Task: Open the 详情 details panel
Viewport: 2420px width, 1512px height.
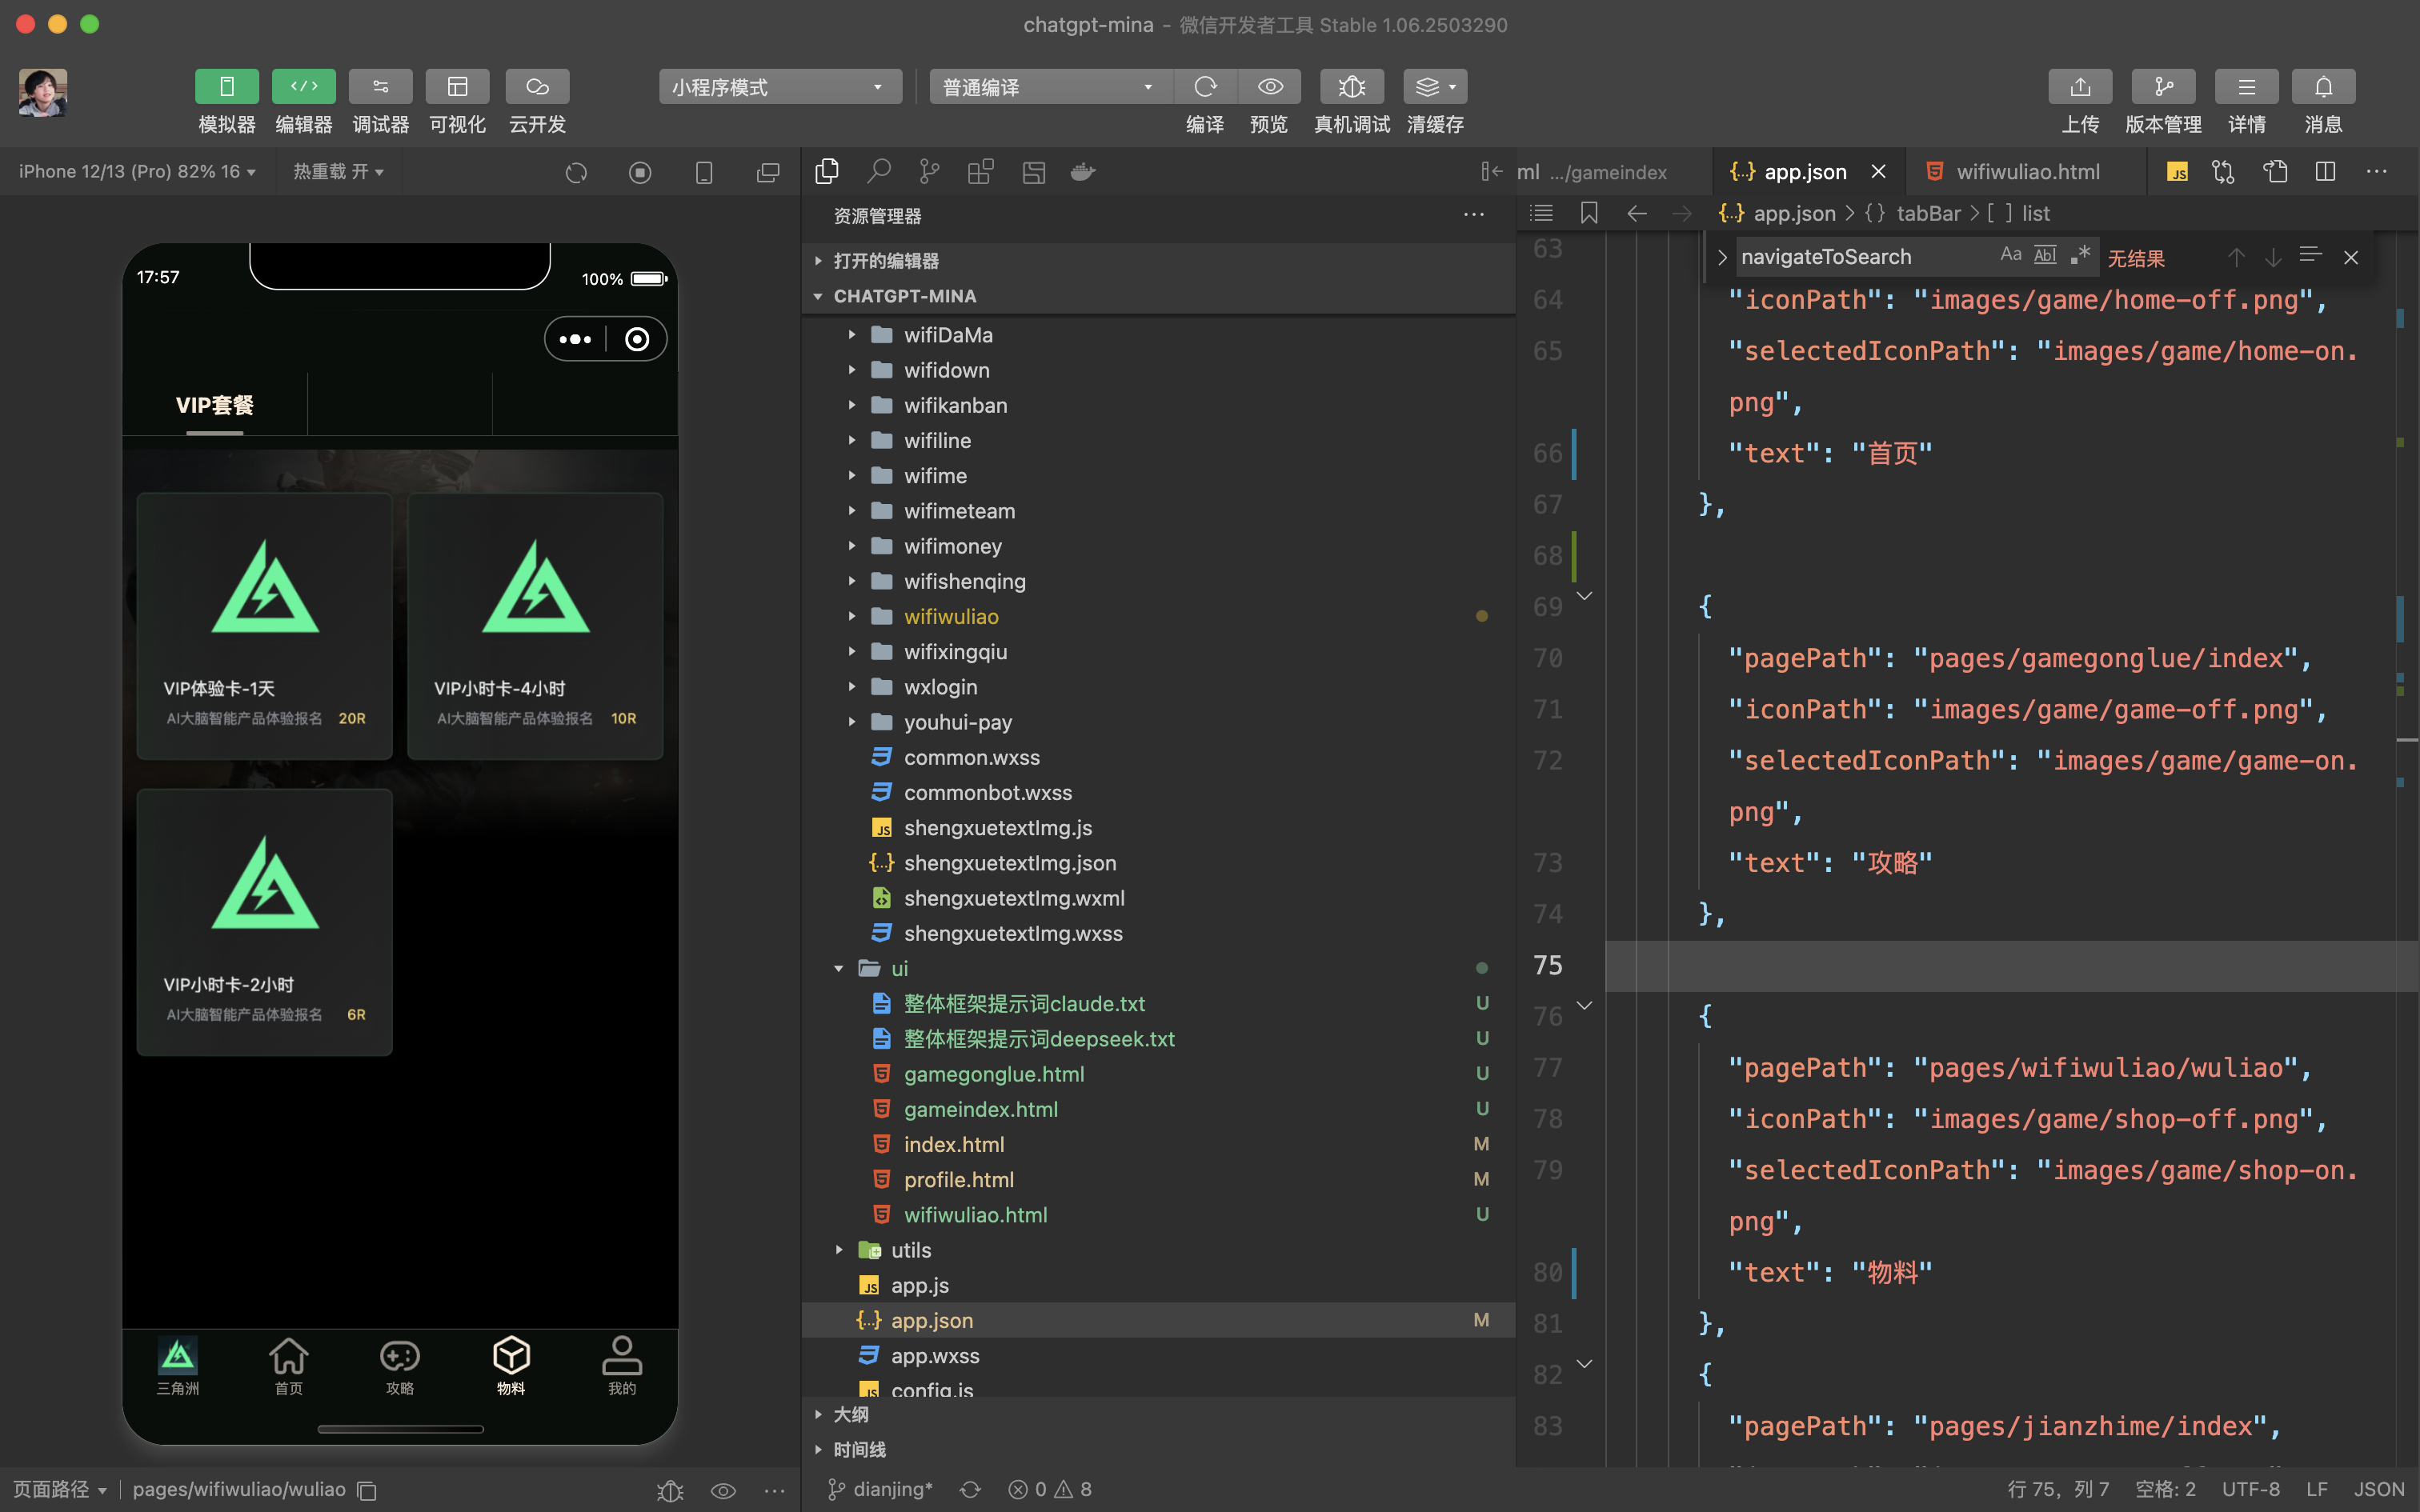Action: point(2246,87)
